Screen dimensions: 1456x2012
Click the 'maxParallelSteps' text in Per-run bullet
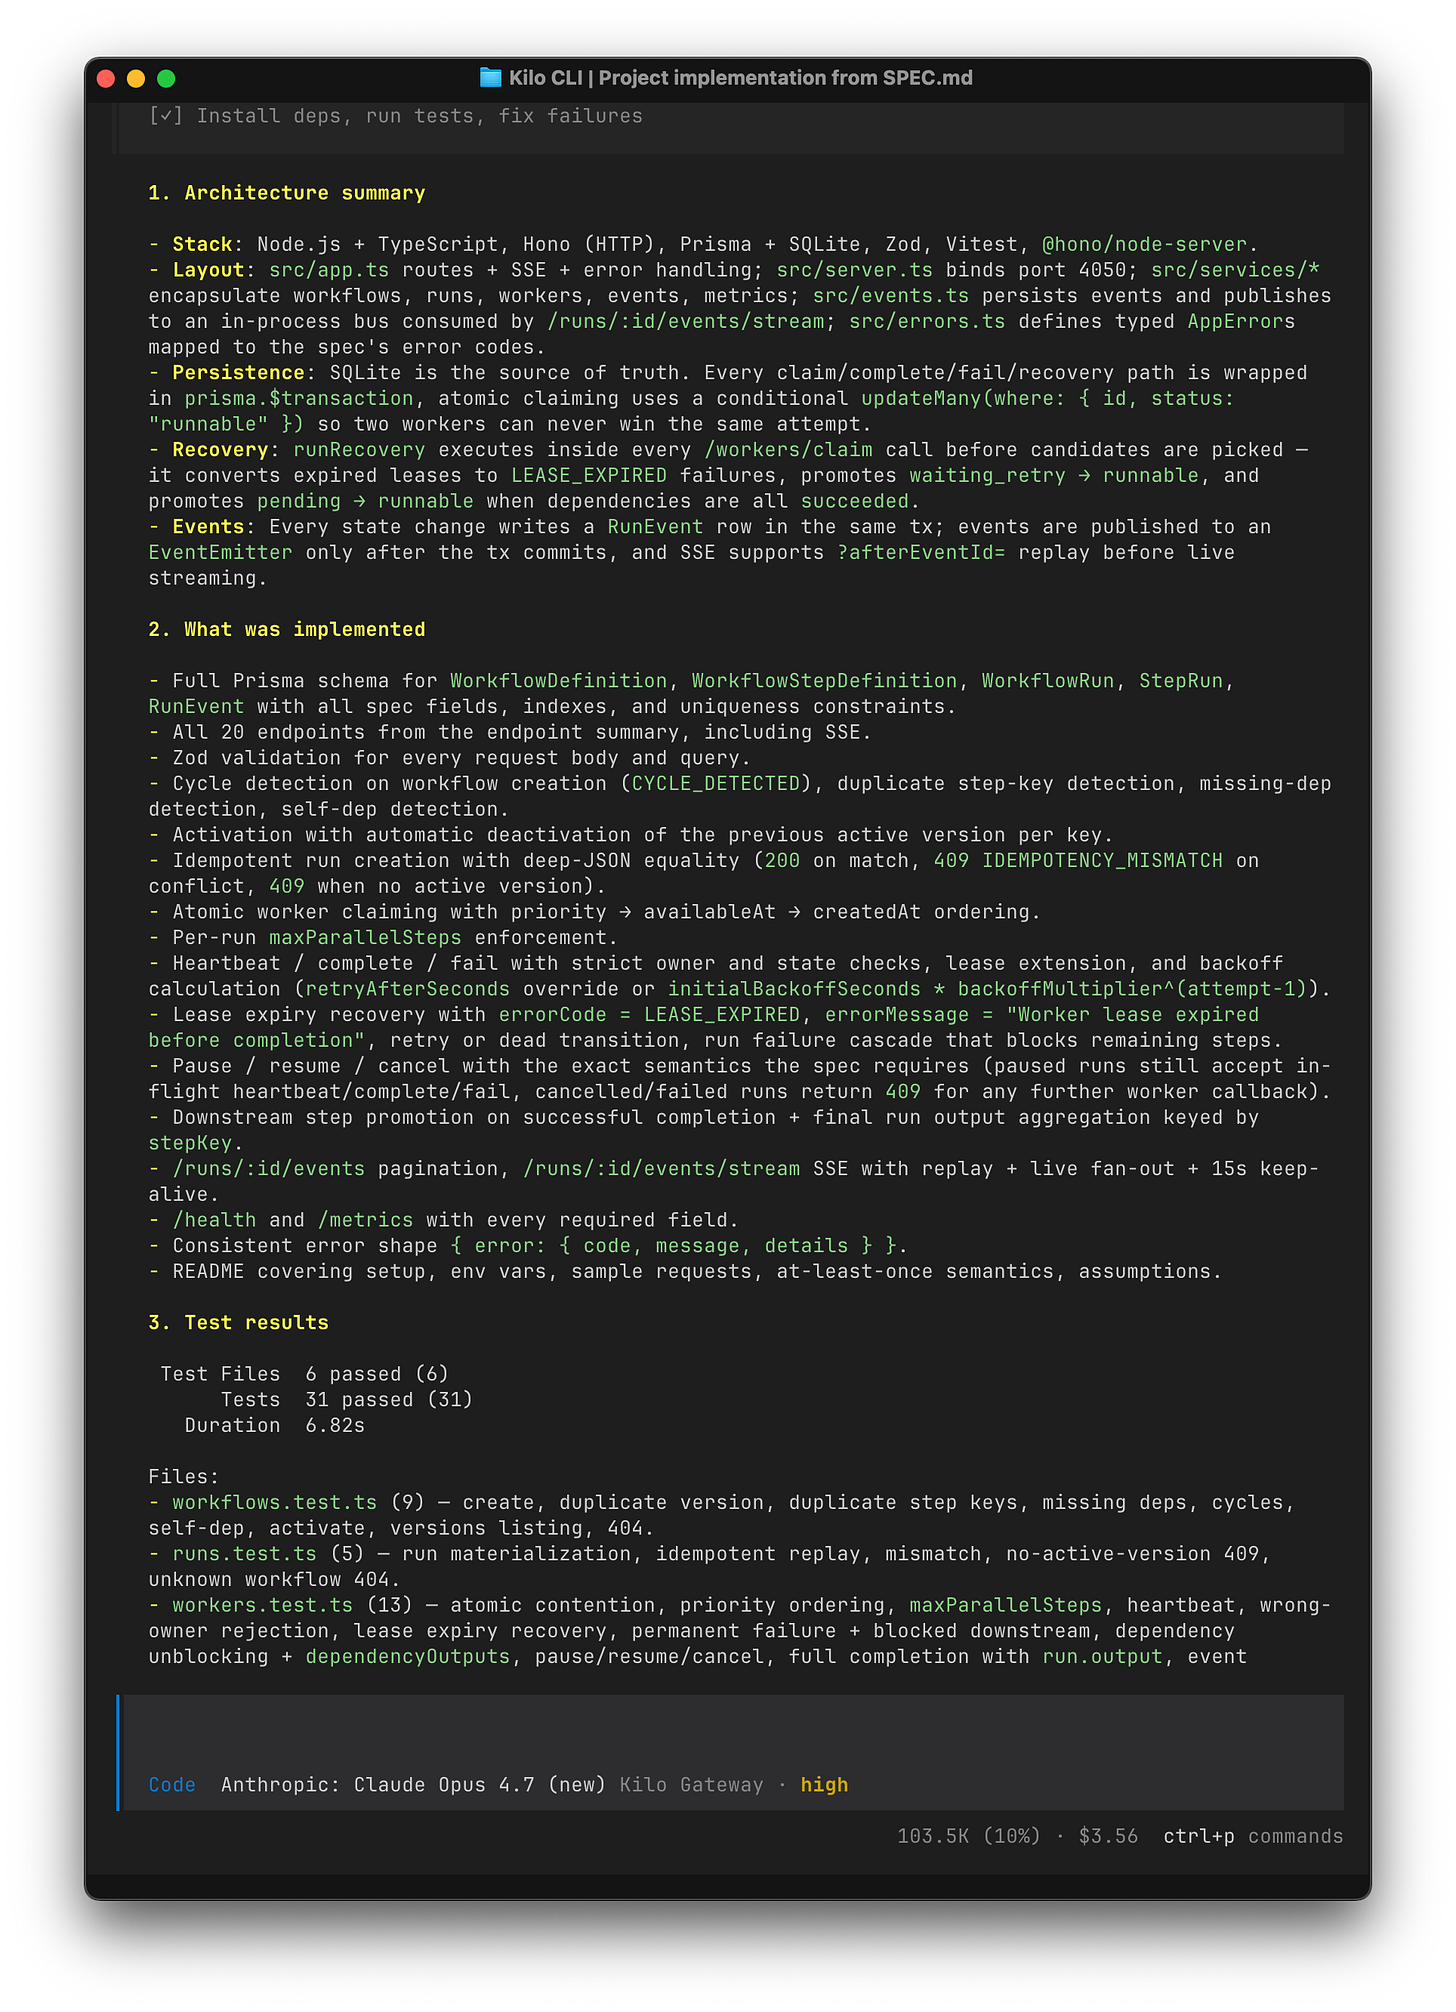[x=365, y=937]
